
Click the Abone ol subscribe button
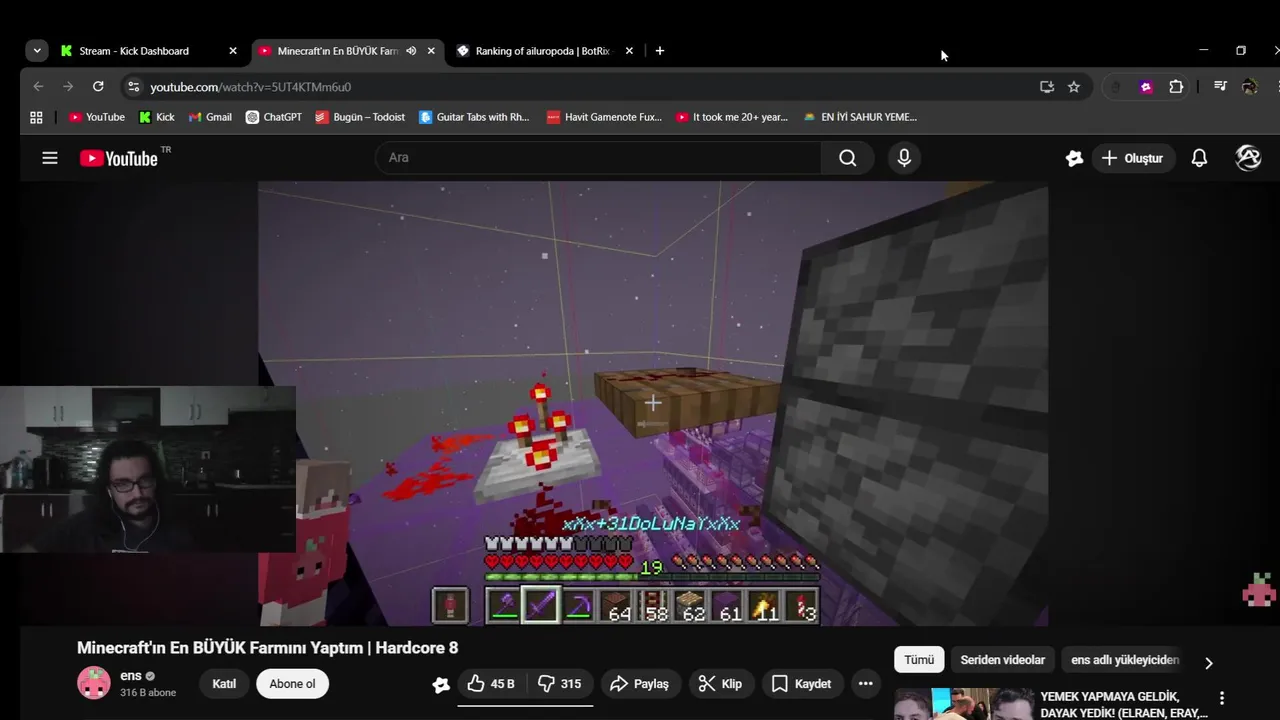pos(292,684)
